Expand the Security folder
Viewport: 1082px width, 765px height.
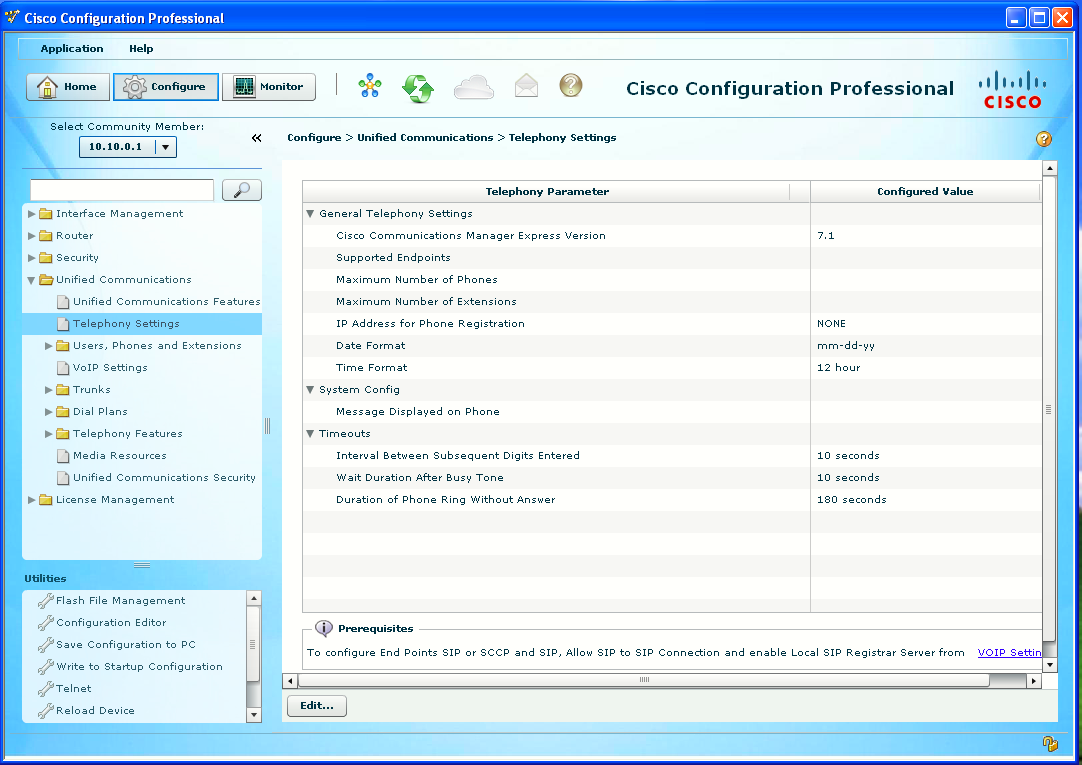(x=31, y=258)
